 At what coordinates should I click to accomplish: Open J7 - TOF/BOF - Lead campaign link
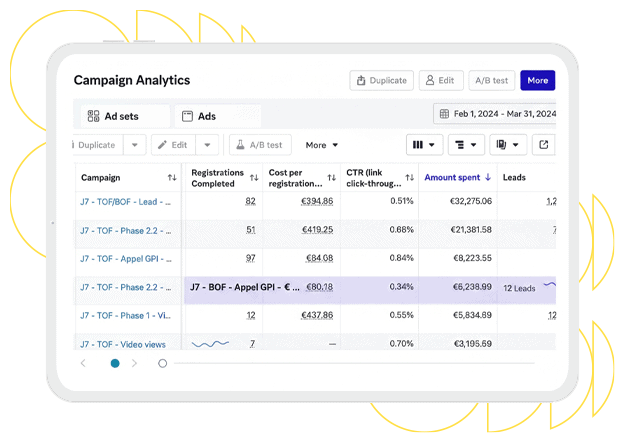(x=125, y=201)
